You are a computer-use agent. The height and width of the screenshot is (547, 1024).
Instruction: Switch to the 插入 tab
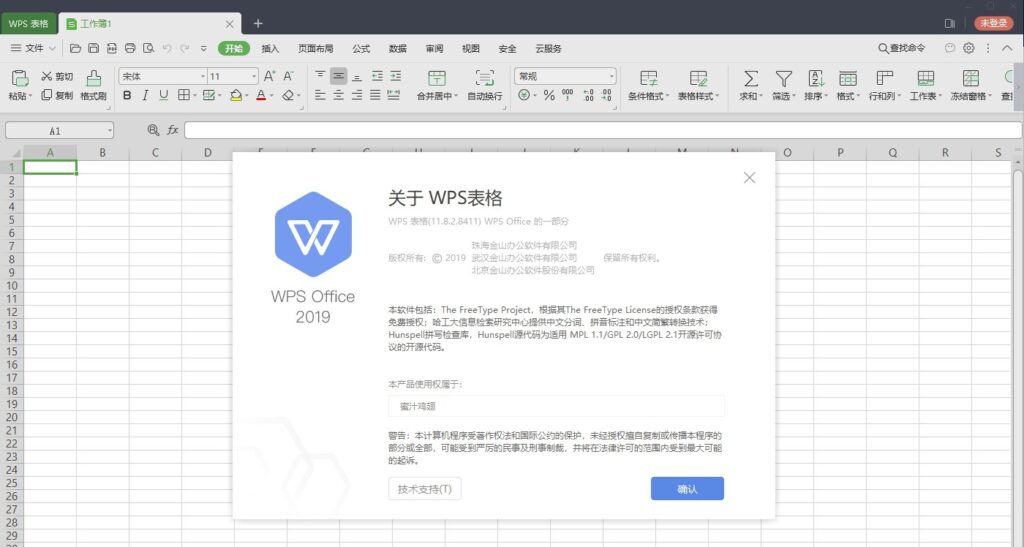pos(270,48)
